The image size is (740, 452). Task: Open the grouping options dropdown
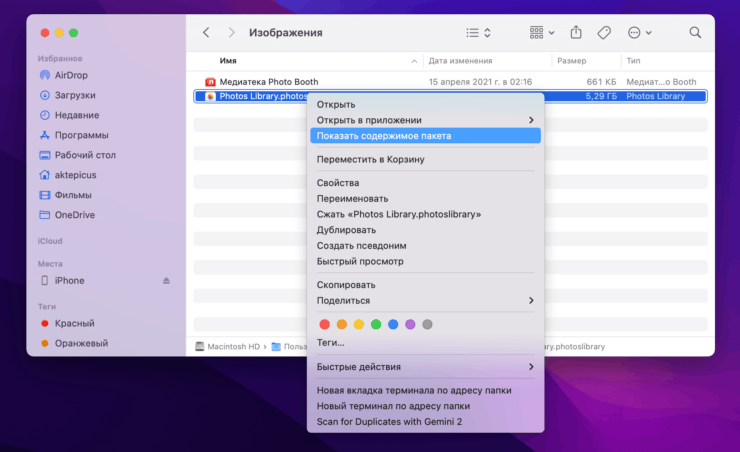point(541,33)
